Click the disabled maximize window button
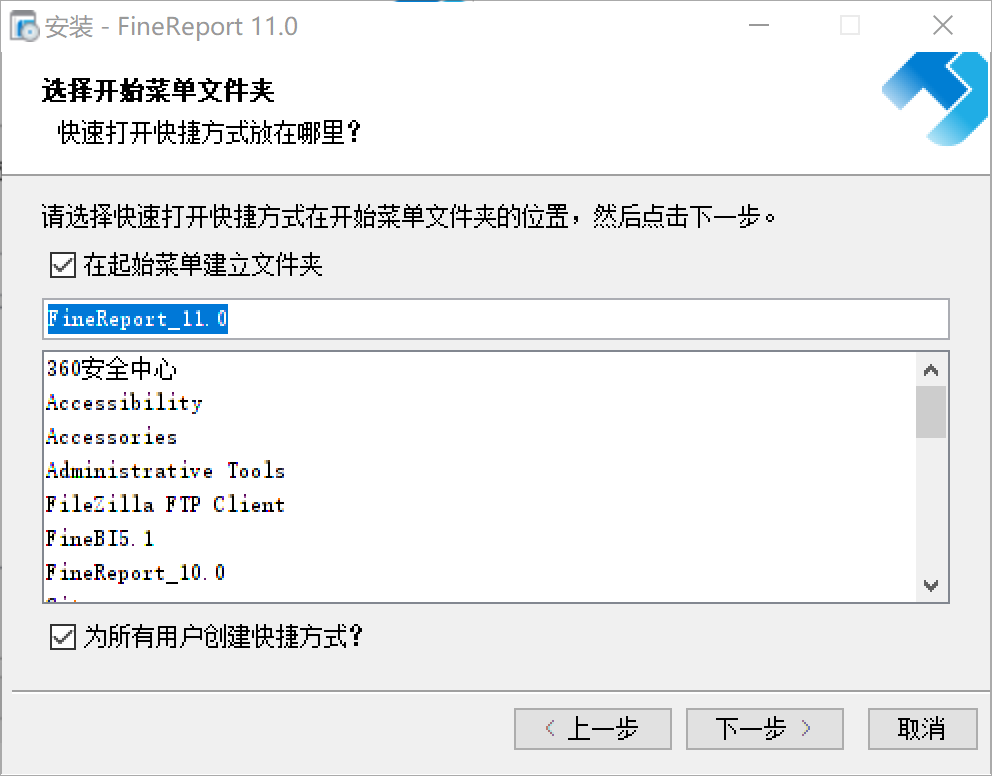 (850, 26)
